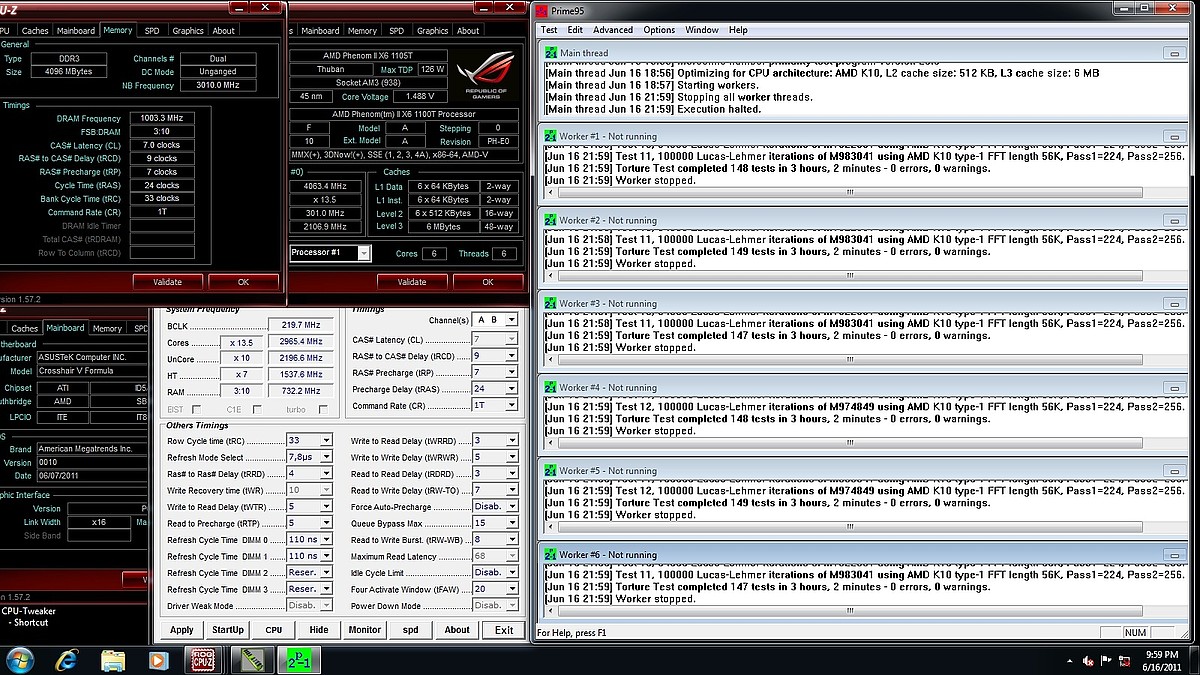Switch to ROG CPU-Z taskbar icon
Screen dimensions: 1200x675
[x=204, y=660]
